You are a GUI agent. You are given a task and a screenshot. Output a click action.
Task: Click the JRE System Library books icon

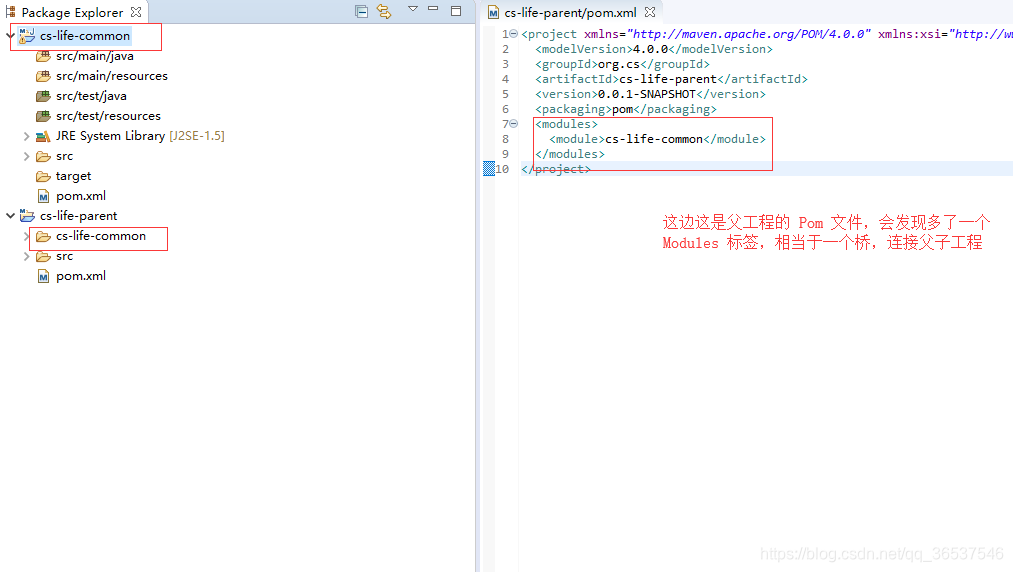43,136
